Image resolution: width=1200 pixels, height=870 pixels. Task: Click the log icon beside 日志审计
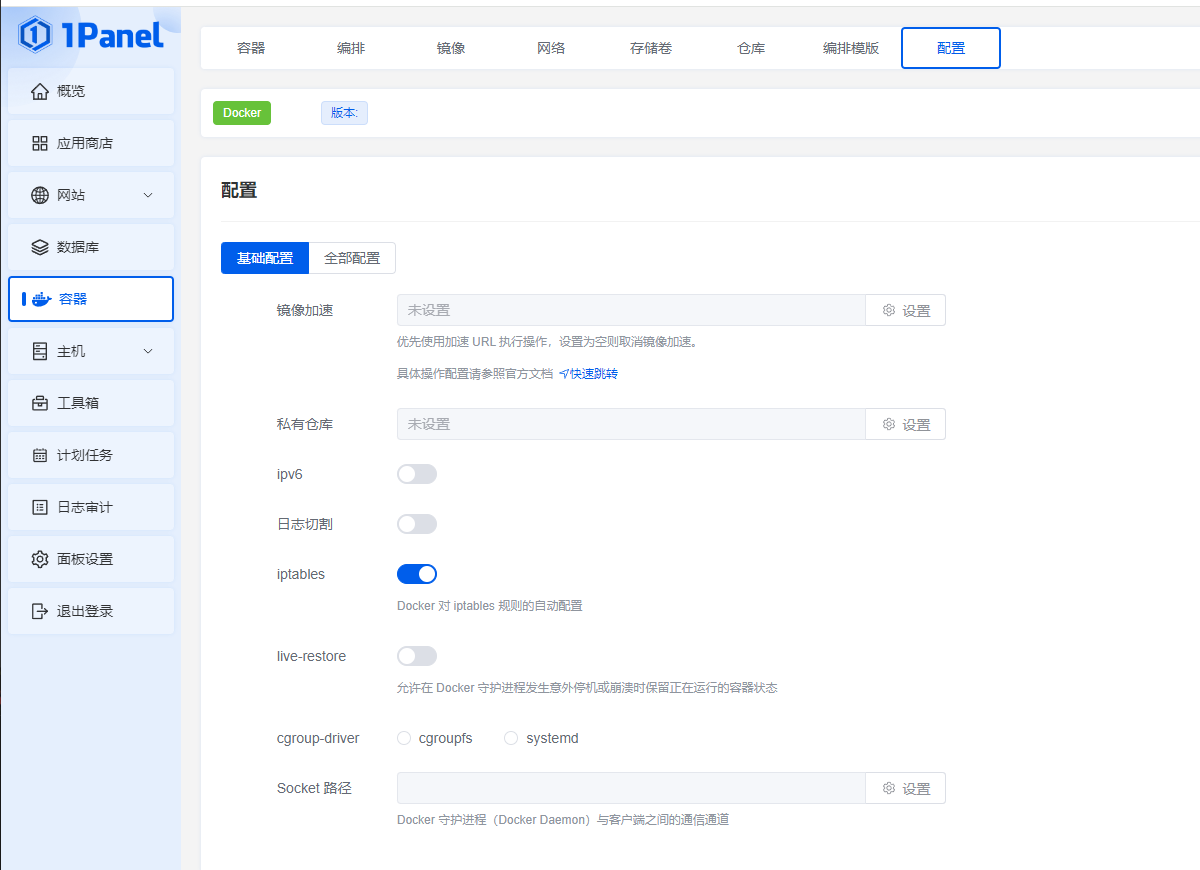pyautogui.click(x=40, y=507)
